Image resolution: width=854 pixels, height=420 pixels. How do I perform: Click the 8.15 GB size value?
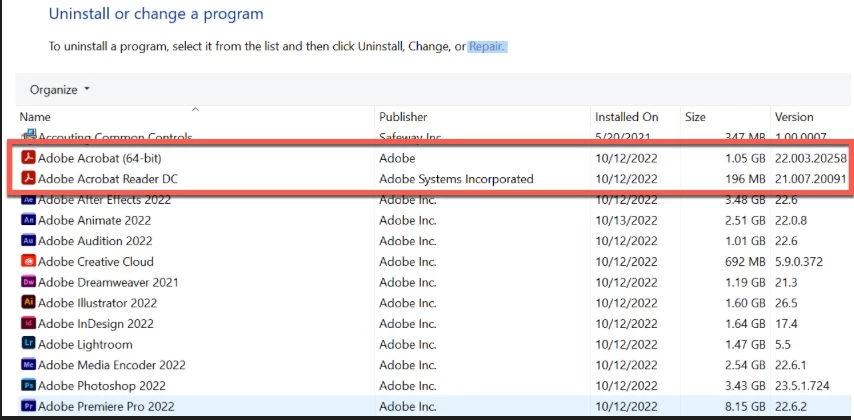(743, 406)
